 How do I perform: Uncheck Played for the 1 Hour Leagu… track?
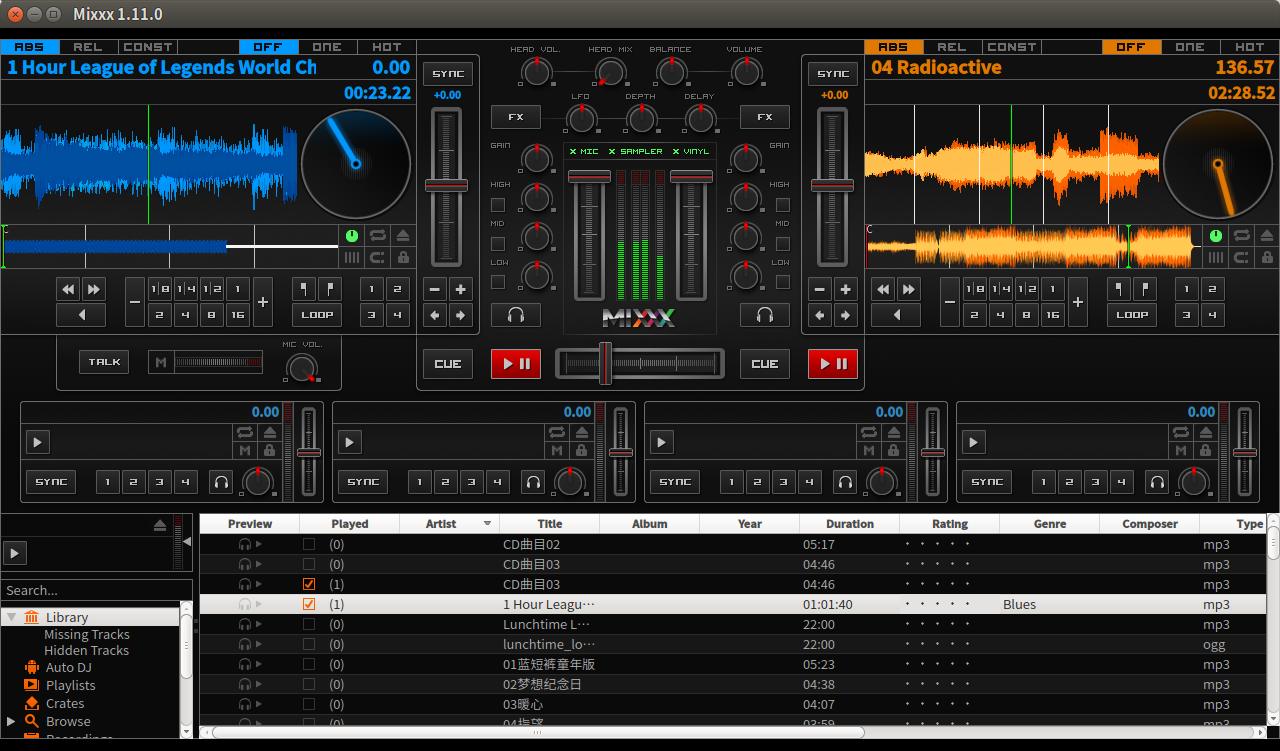(x=309, y=604)
